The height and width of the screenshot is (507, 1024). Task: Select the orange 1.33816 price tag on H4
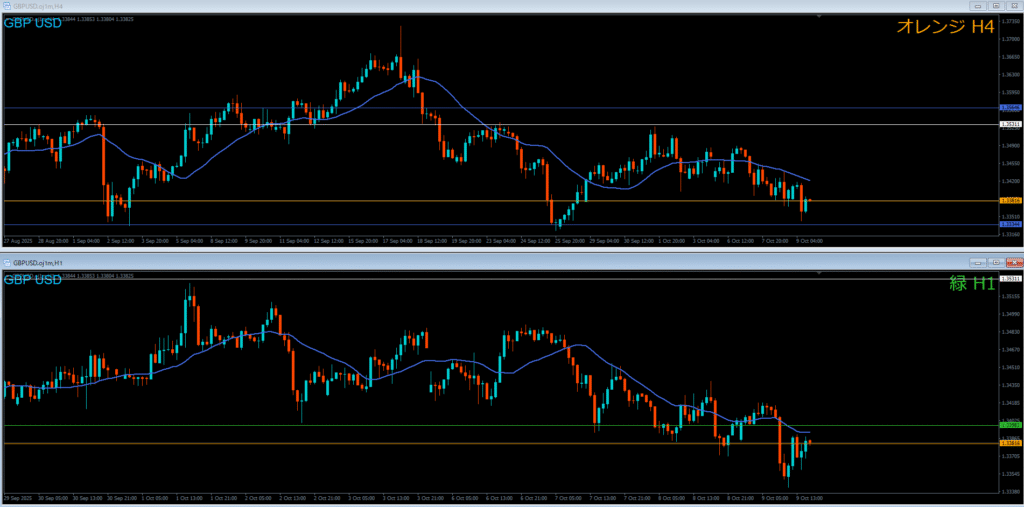tap(1010, 201)
